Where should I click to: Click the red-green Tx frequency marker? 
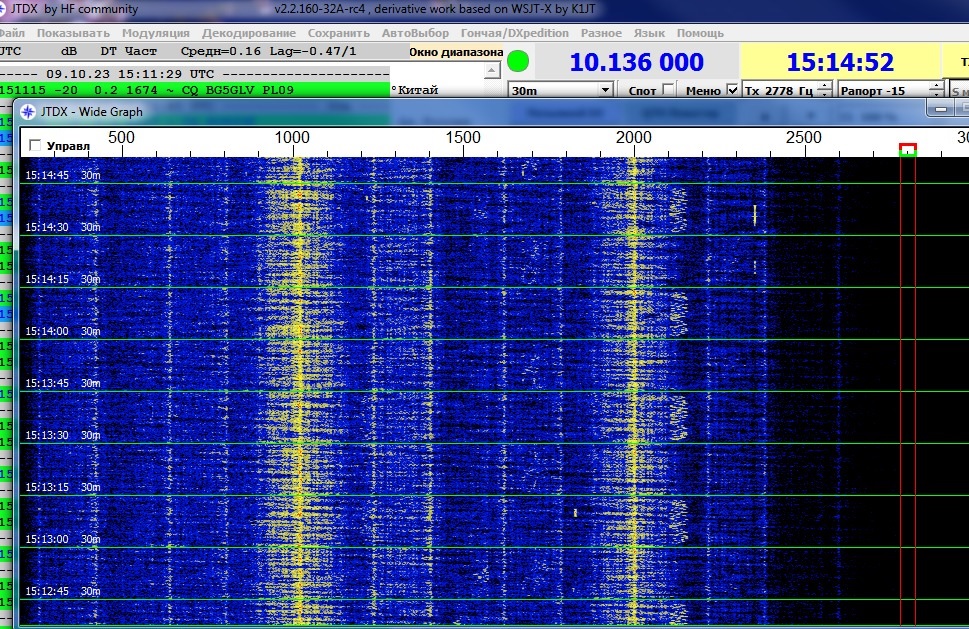(908, 150)
